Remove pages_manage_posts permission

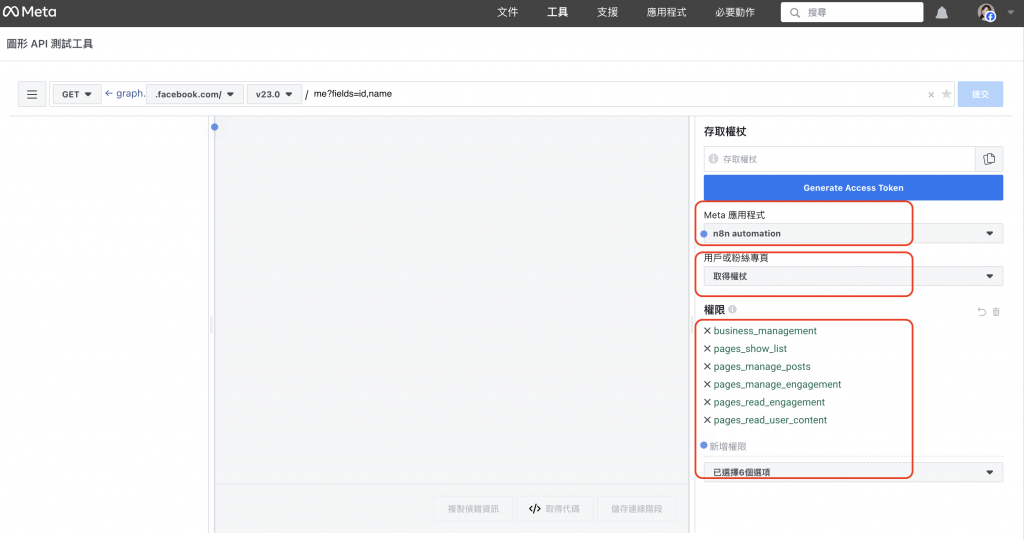pos(707,366)
